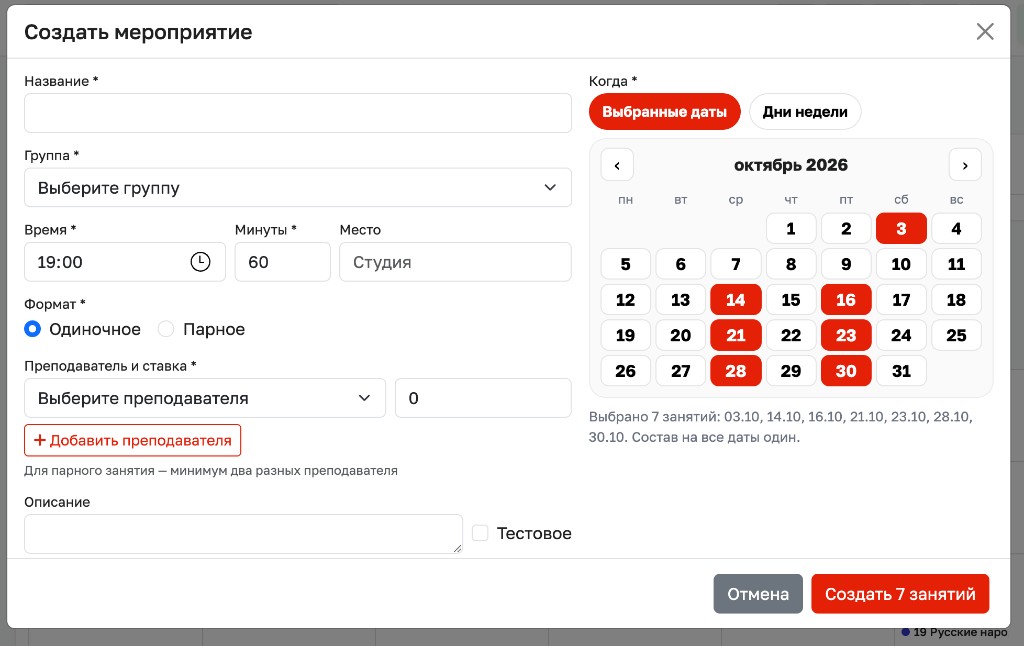Select October 22 in calendar
The image size is (1024, 646).
[x=791, y=335]
